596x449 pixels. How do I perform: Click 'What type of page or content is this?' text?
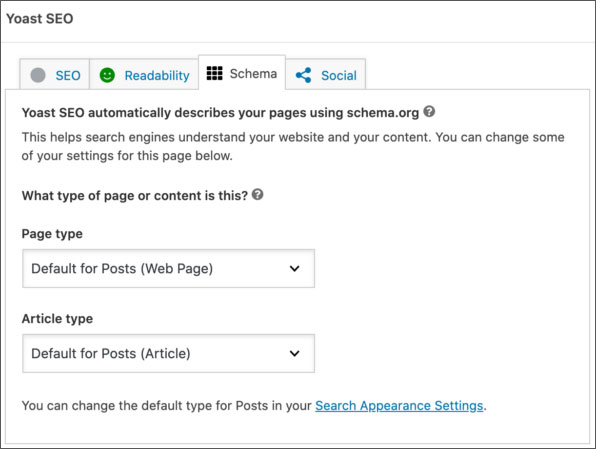point(135,195)
